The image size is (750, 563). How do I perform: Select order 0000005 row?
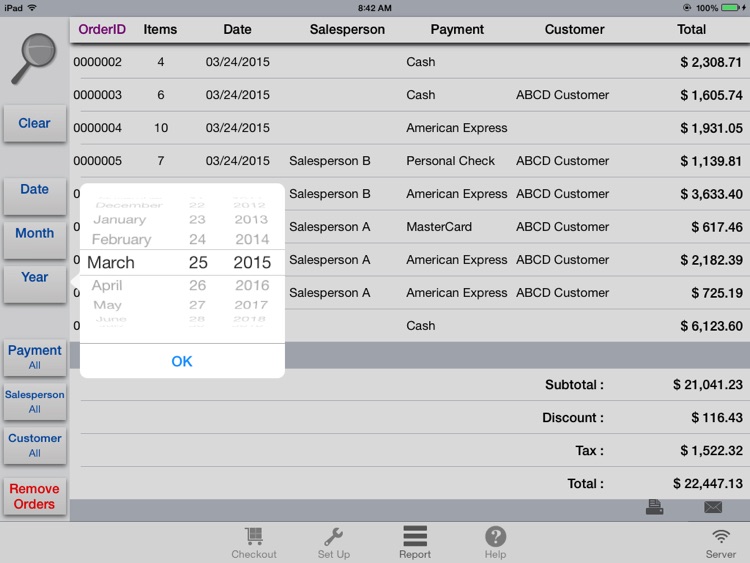pos(410,161)
